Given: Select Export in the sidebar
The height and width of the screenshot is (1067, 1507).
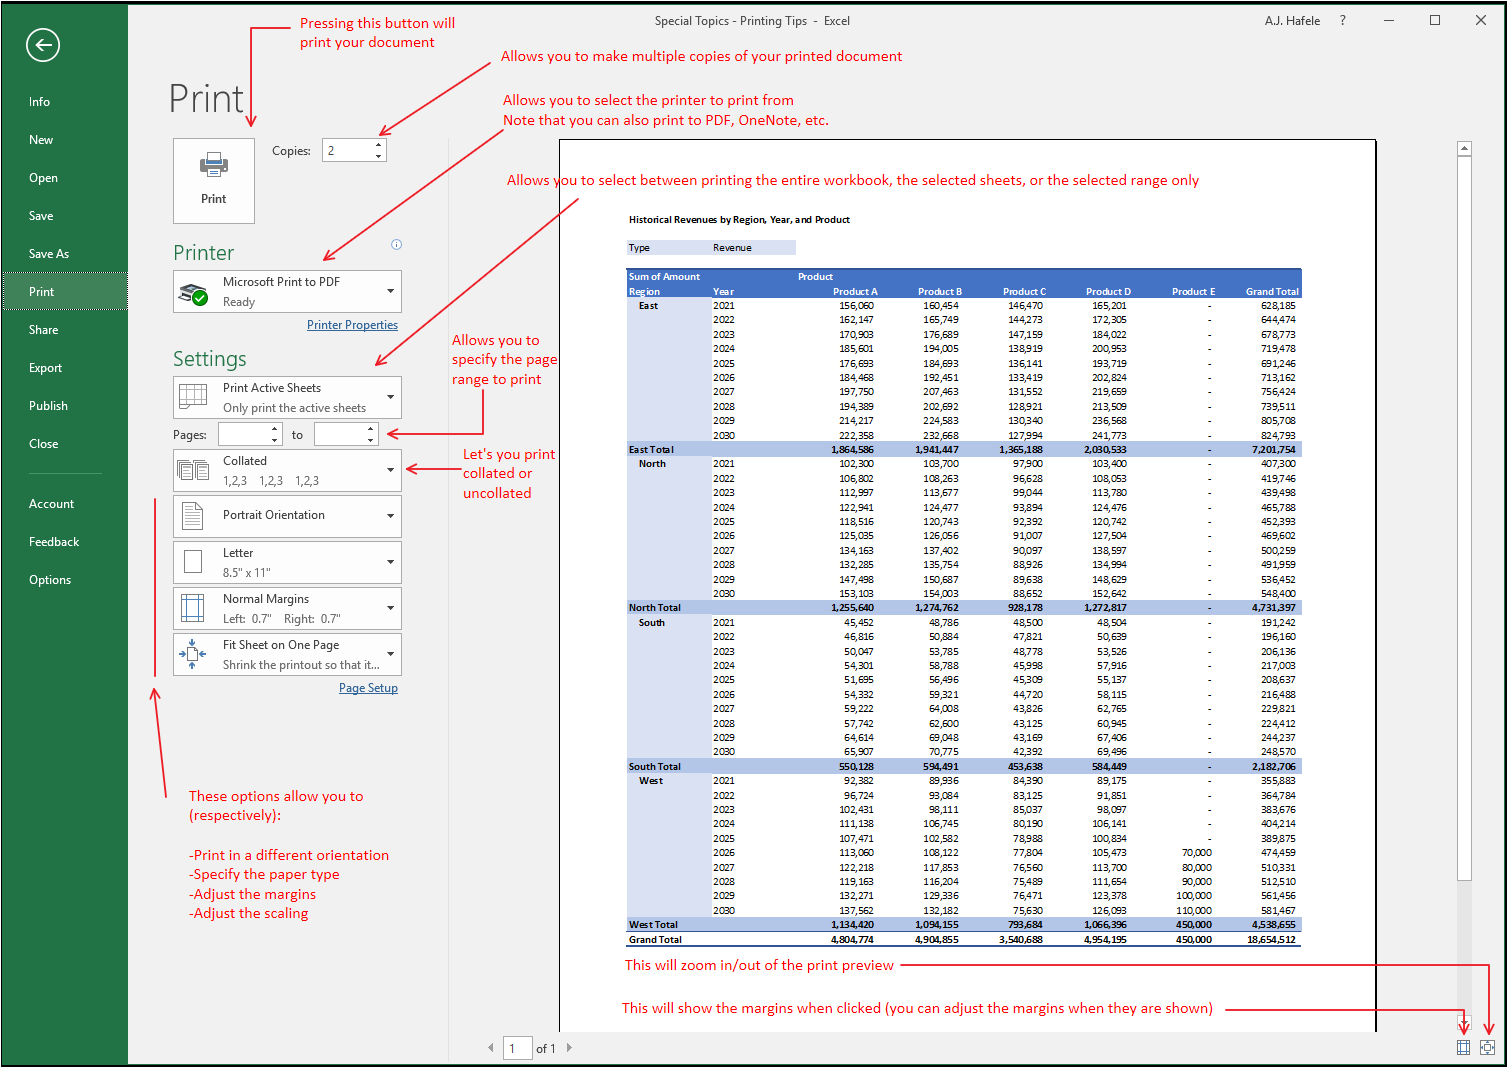Looking at the screenshot, I should click(x=65, y=368).
